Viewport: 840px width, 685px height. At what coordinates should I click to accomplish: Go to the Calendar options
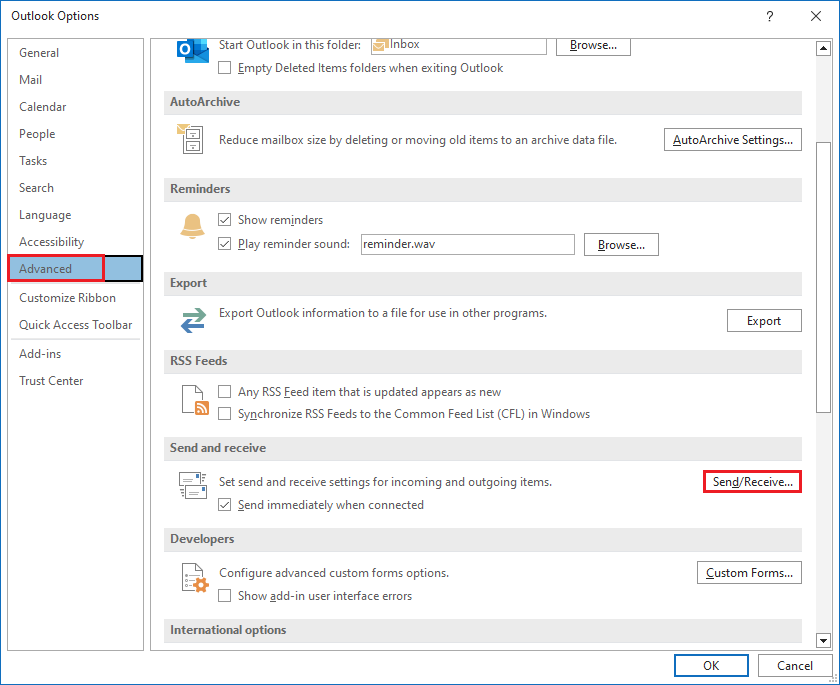click(76, 107)
